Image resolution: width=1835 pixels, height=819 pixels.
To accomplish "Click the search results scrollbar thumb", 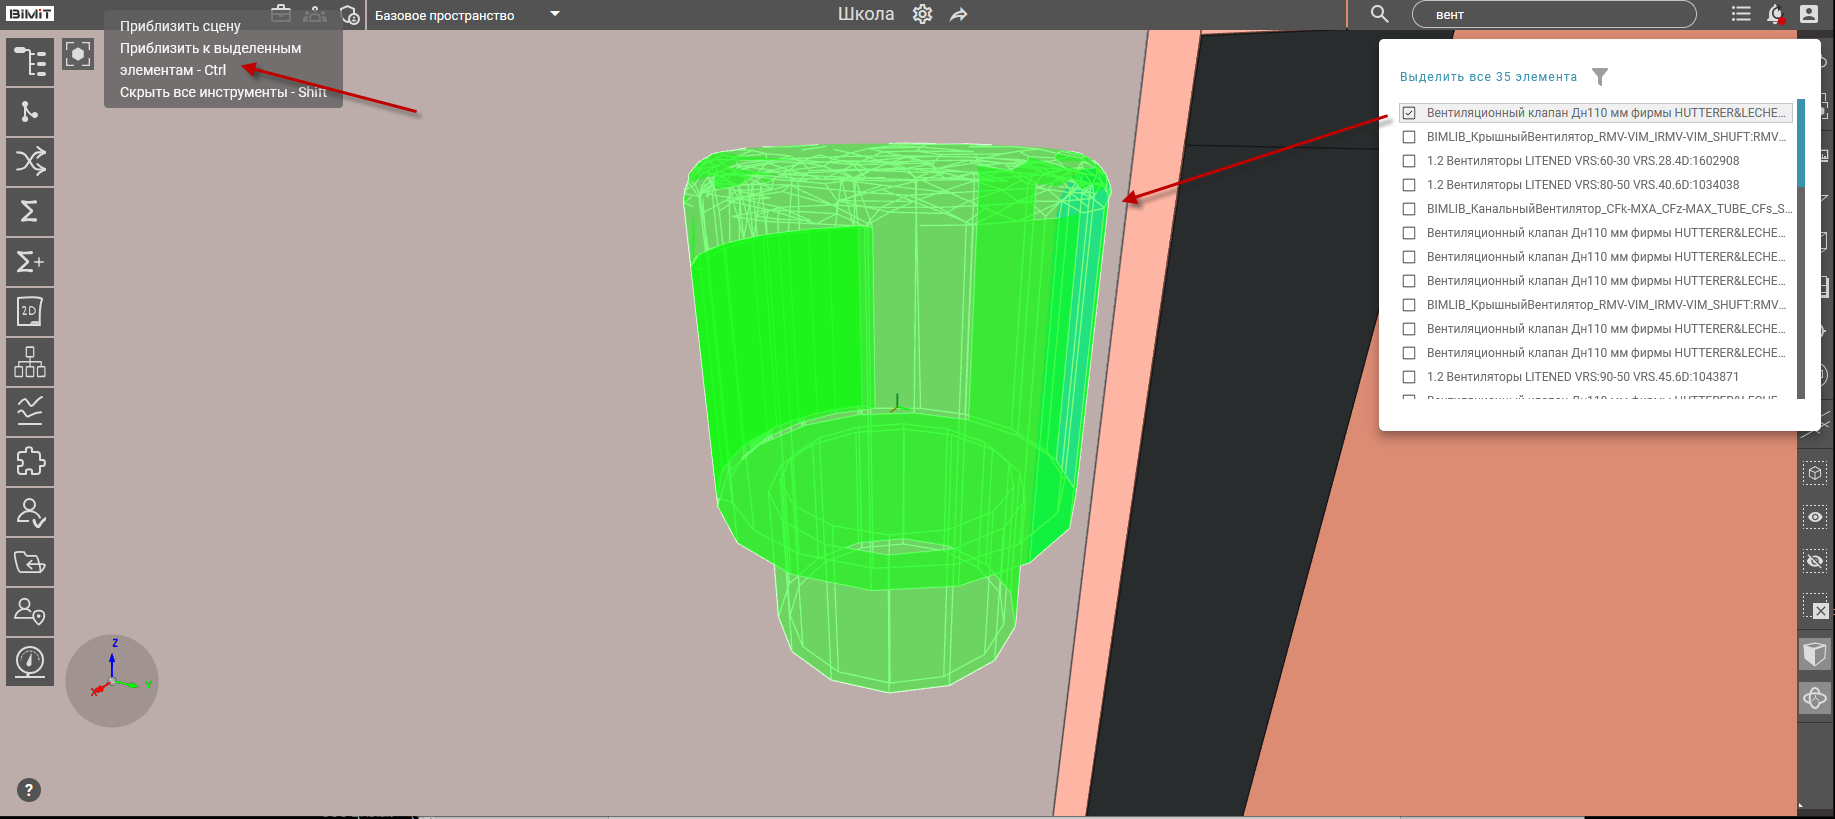I will point(1801,143).
